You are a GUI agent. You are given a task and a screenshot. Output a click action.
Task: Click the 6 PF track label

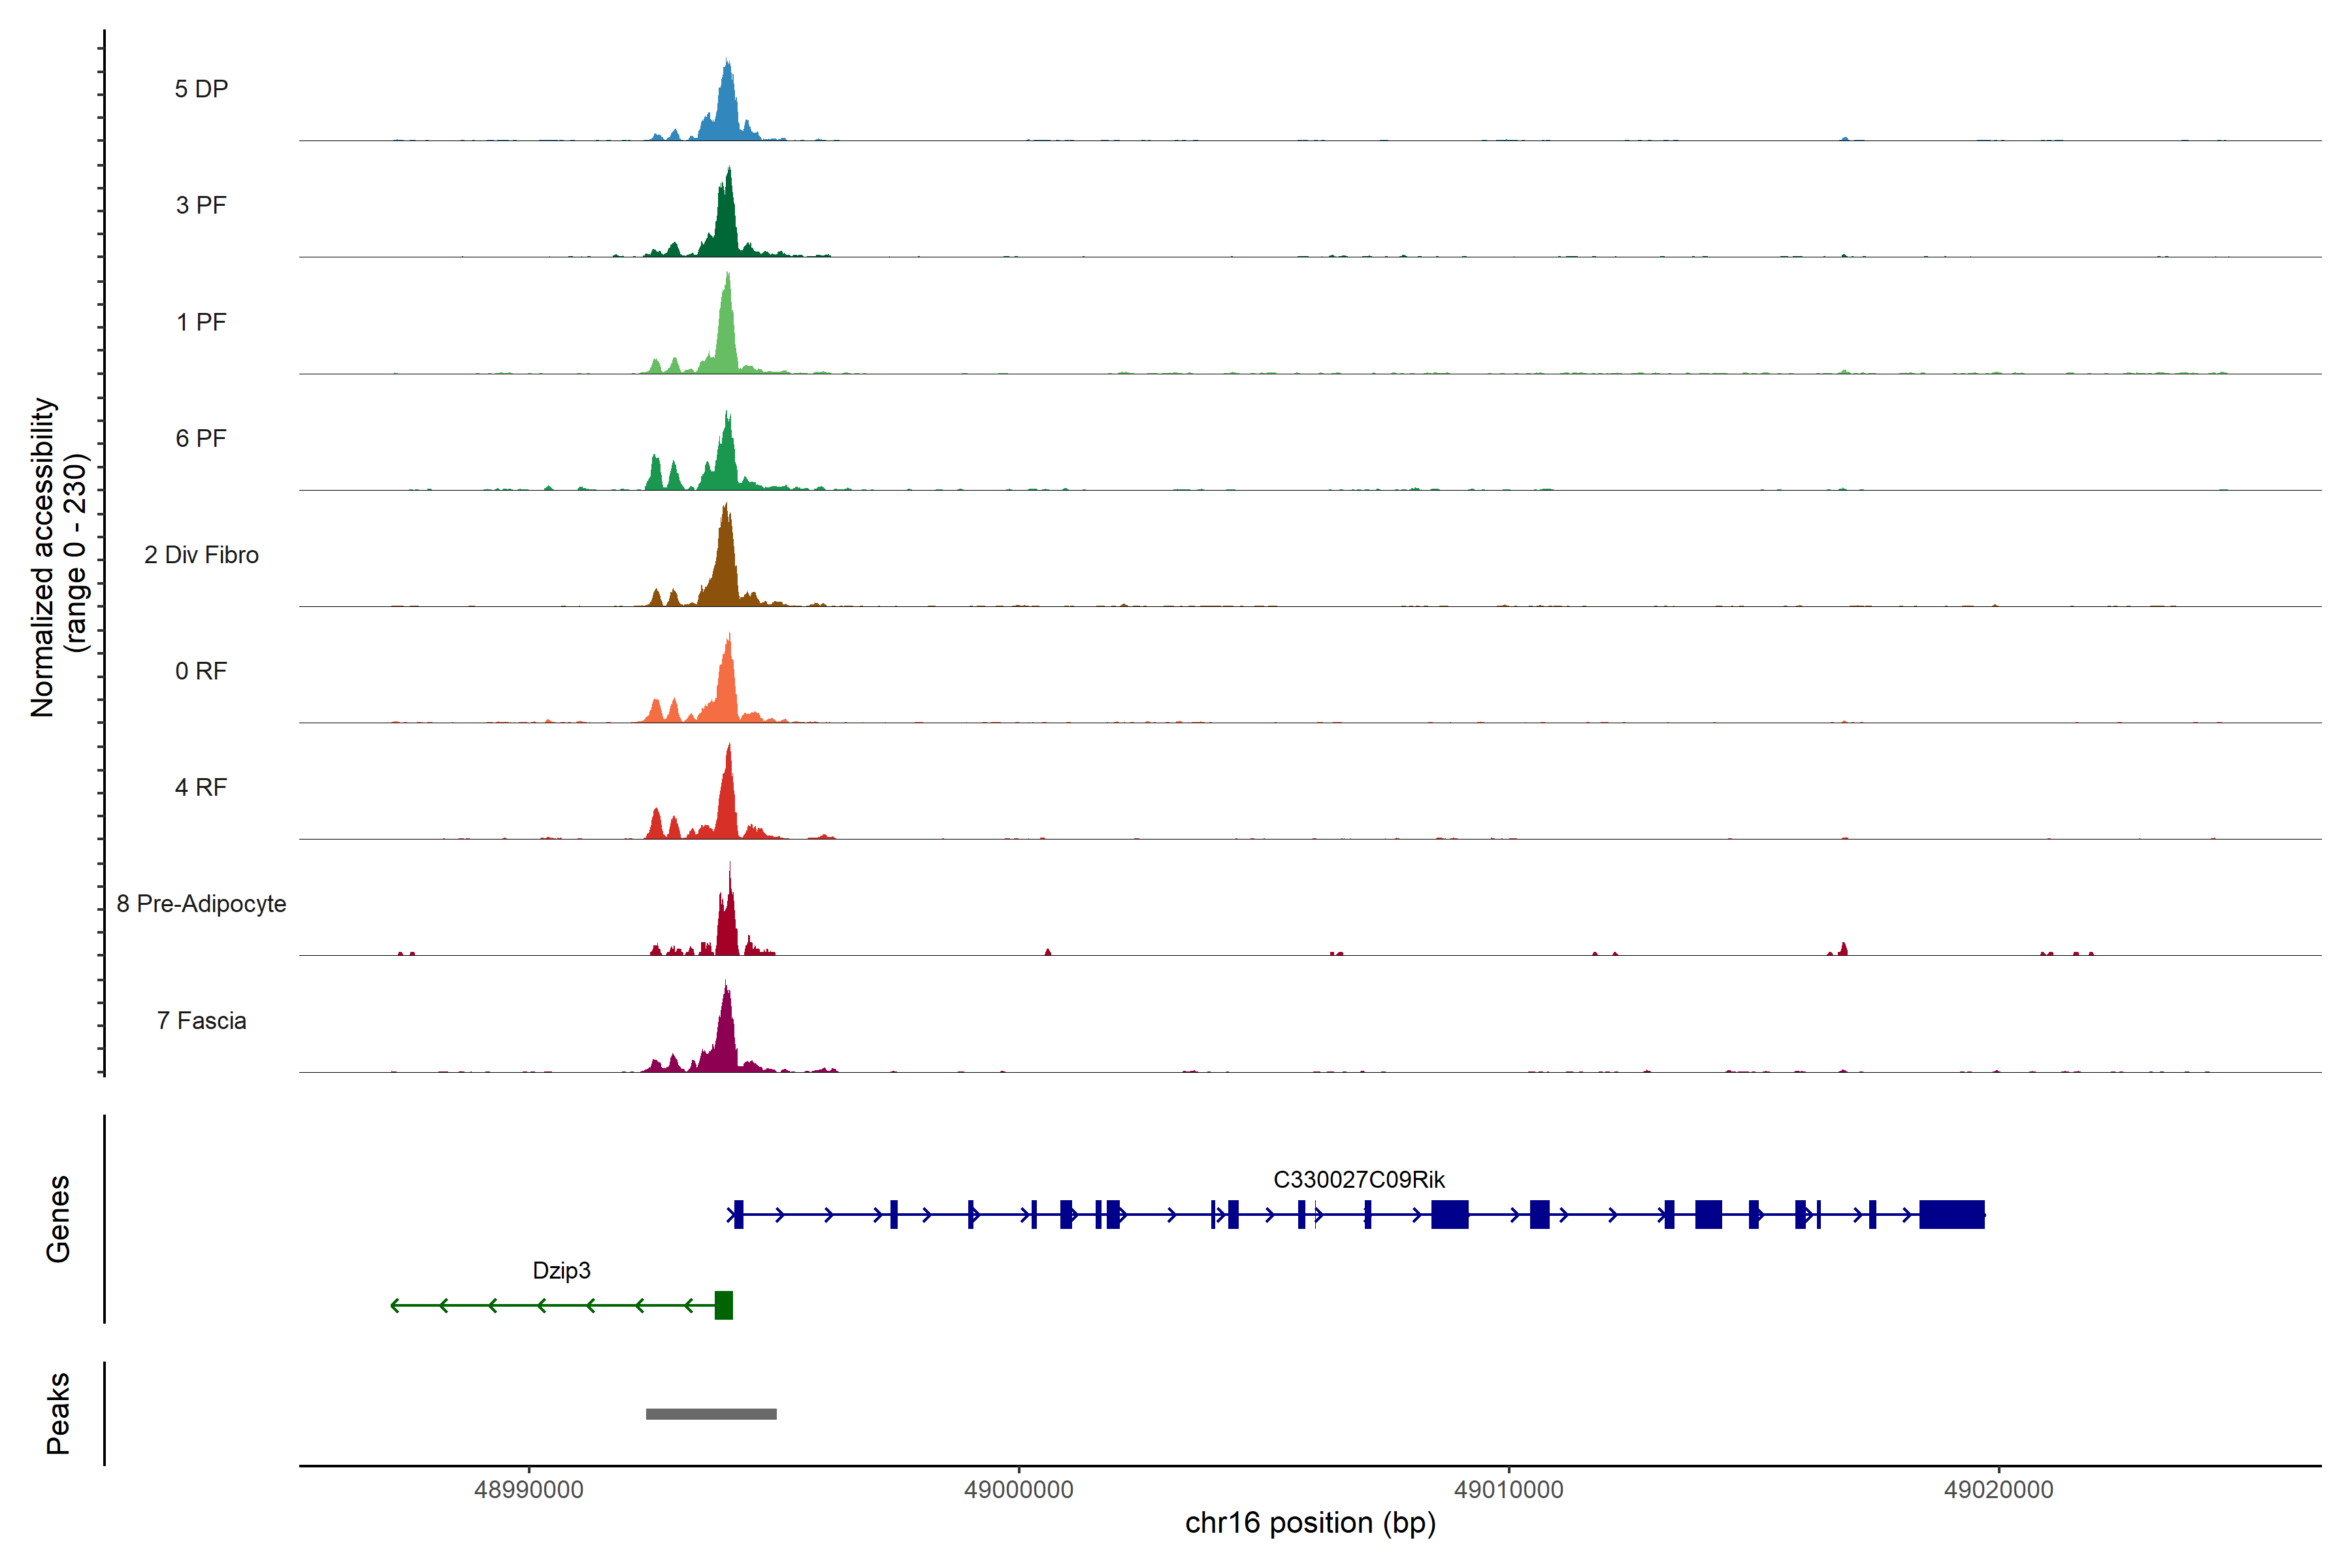(201, 438)
